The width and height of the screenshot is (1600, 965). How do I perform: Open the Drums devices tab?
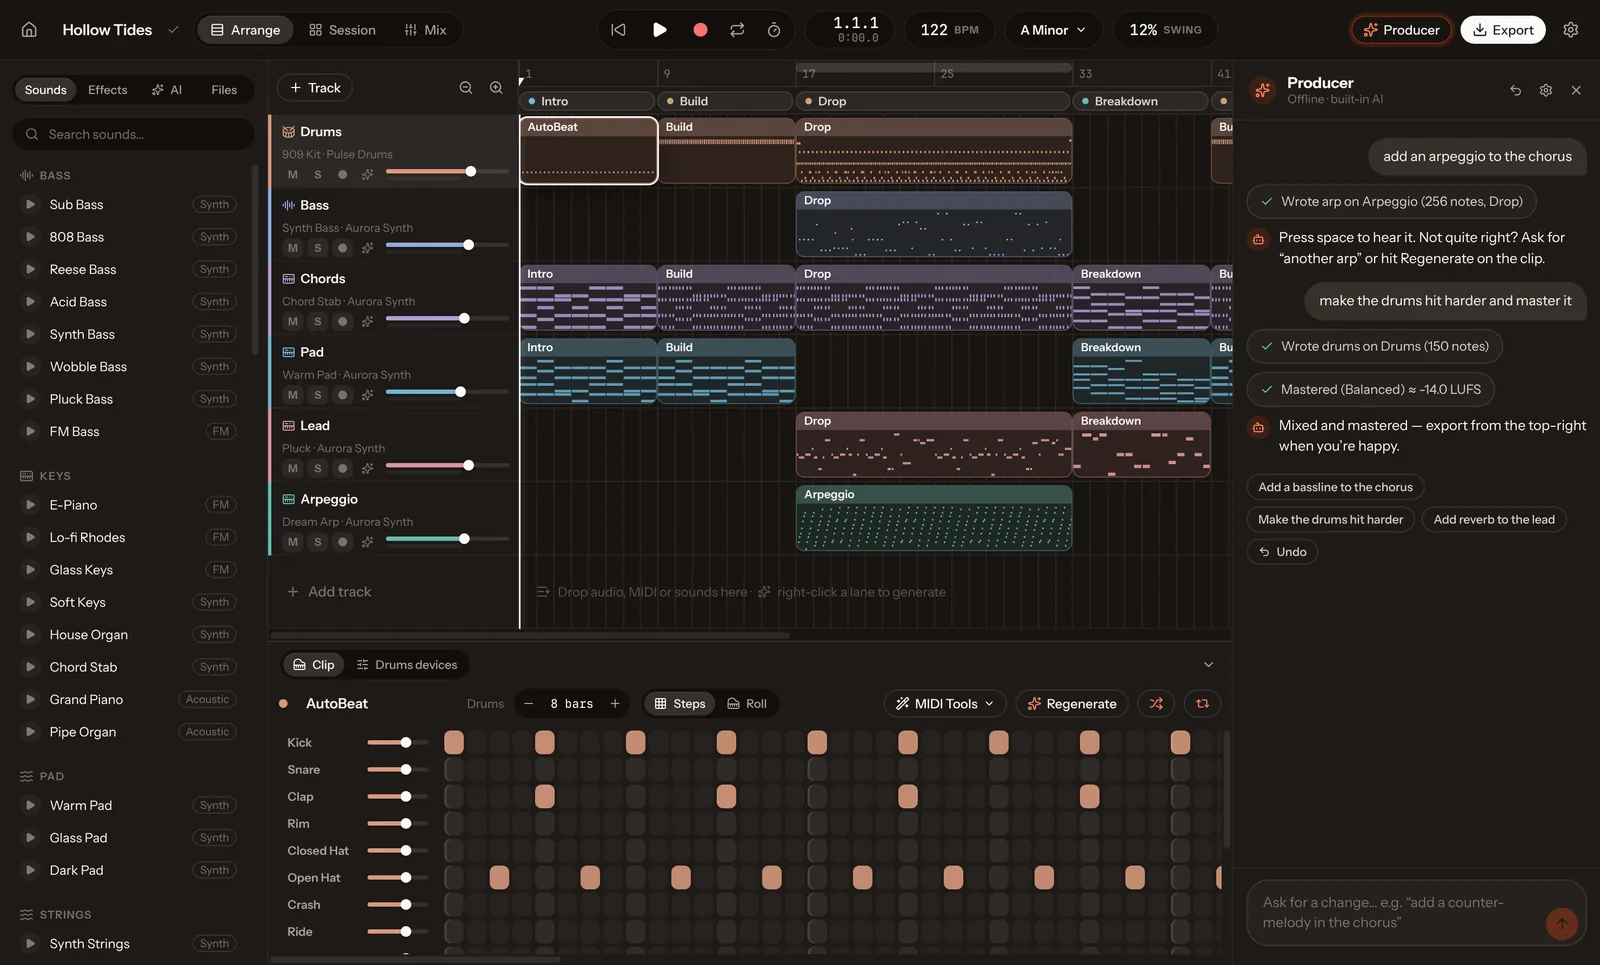point(407,665)
